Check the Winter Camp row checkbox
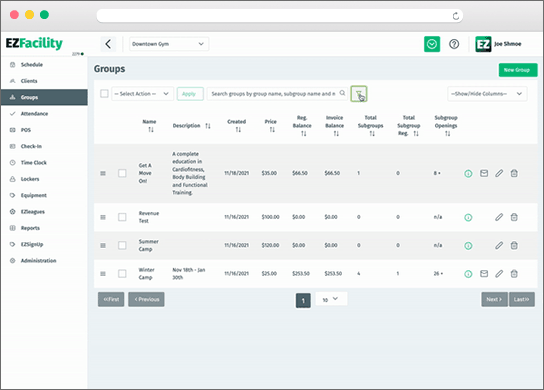The image size is (544, 390). click(x=122, y=274)
